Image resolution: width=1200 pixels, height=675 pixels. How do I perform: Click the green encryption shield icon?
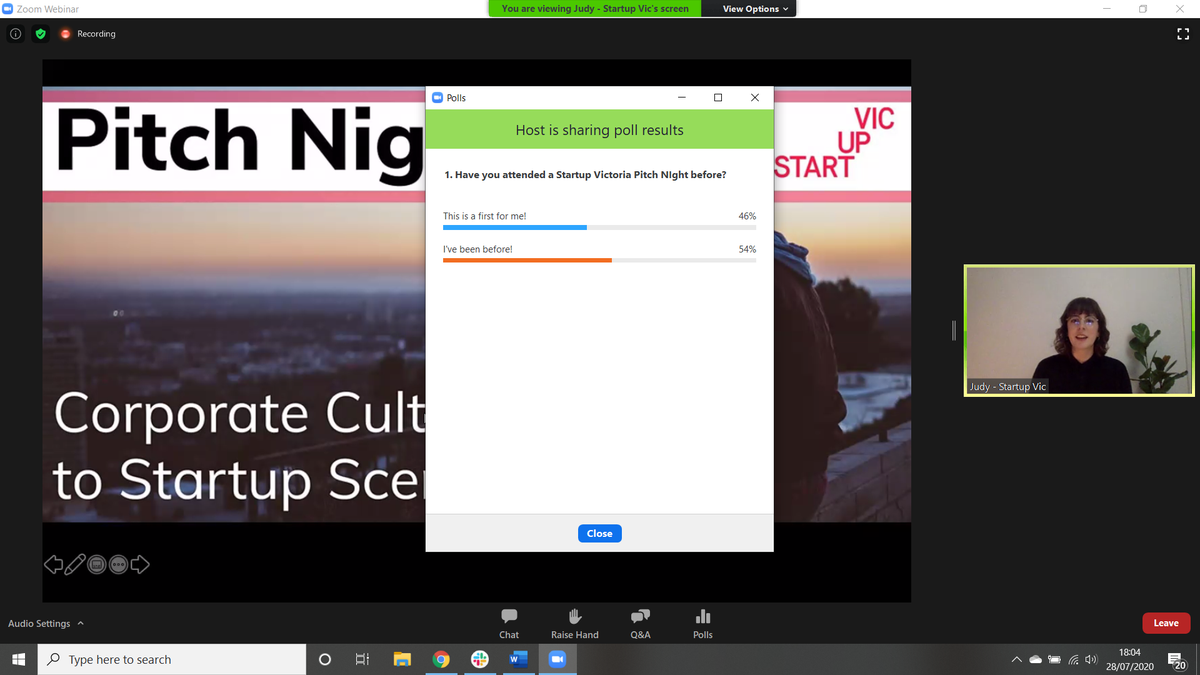point(40,34)
